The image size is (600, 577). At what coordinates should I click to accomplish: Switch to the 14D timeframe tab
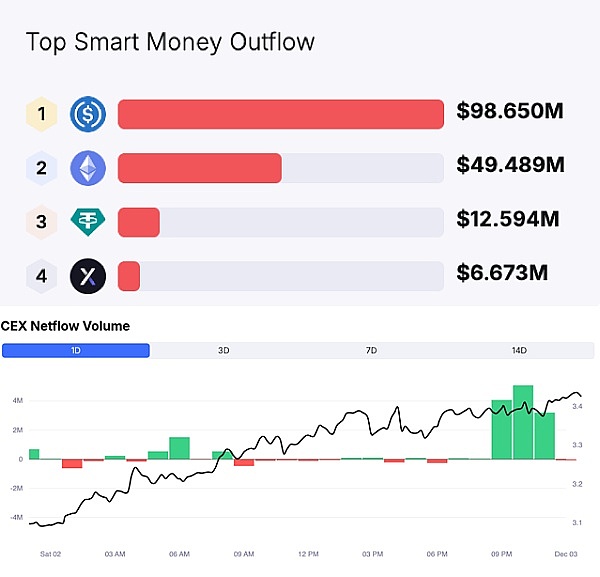coord(520,350)
